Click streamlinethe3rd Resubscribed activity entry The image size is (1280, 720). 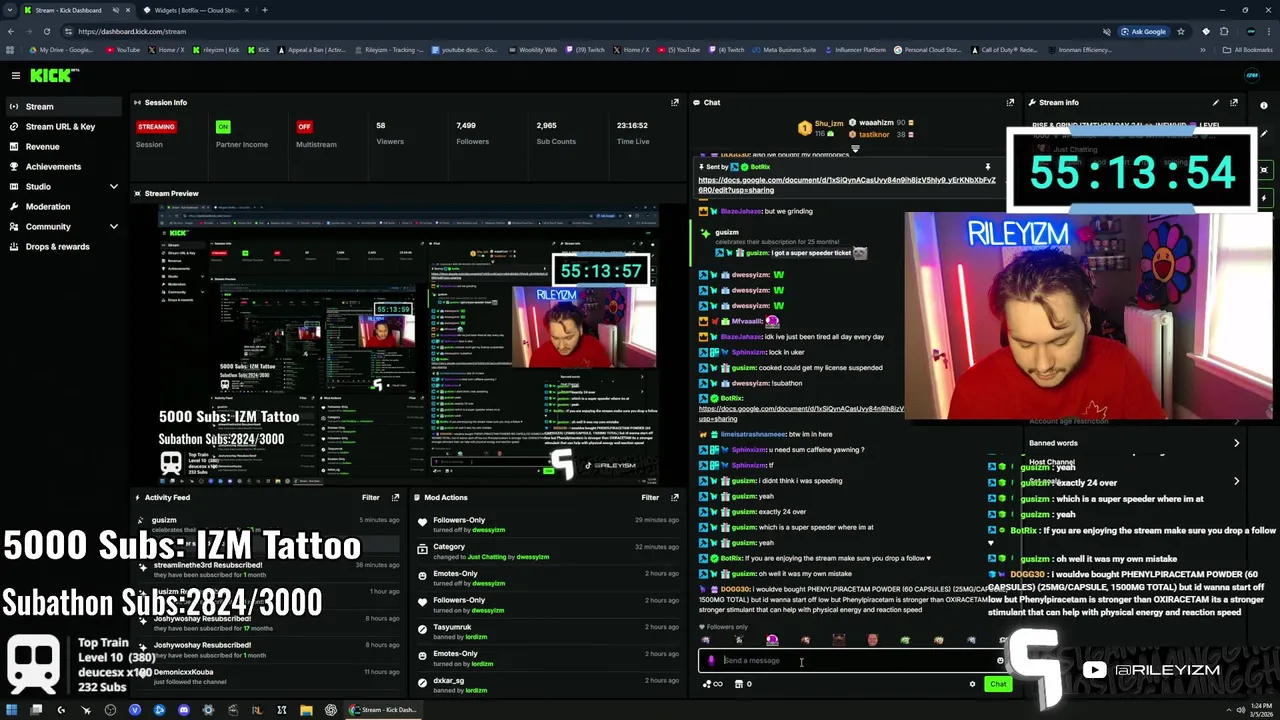(x=268, y=569)
